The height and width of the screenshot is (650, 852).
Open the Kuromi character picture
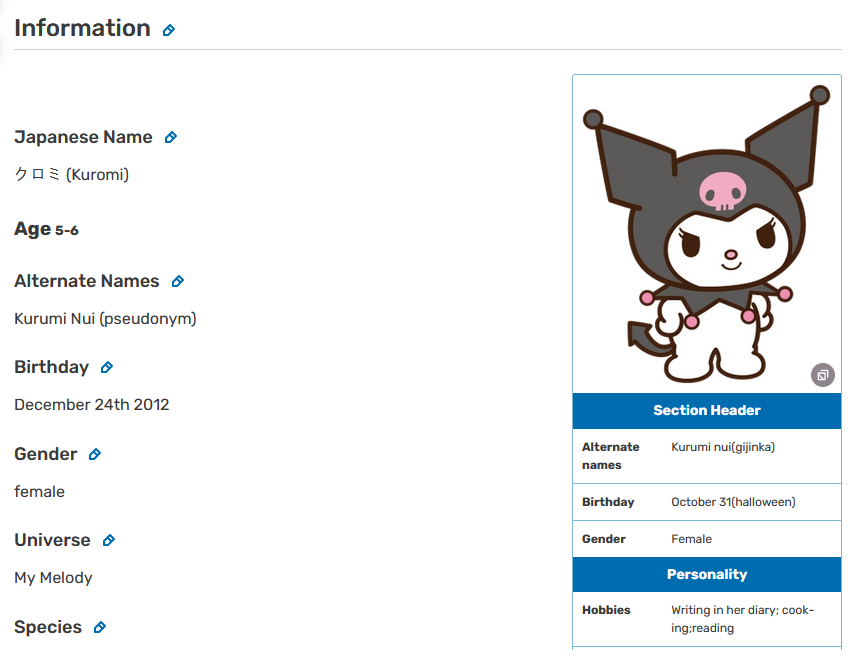click(706, 235)
